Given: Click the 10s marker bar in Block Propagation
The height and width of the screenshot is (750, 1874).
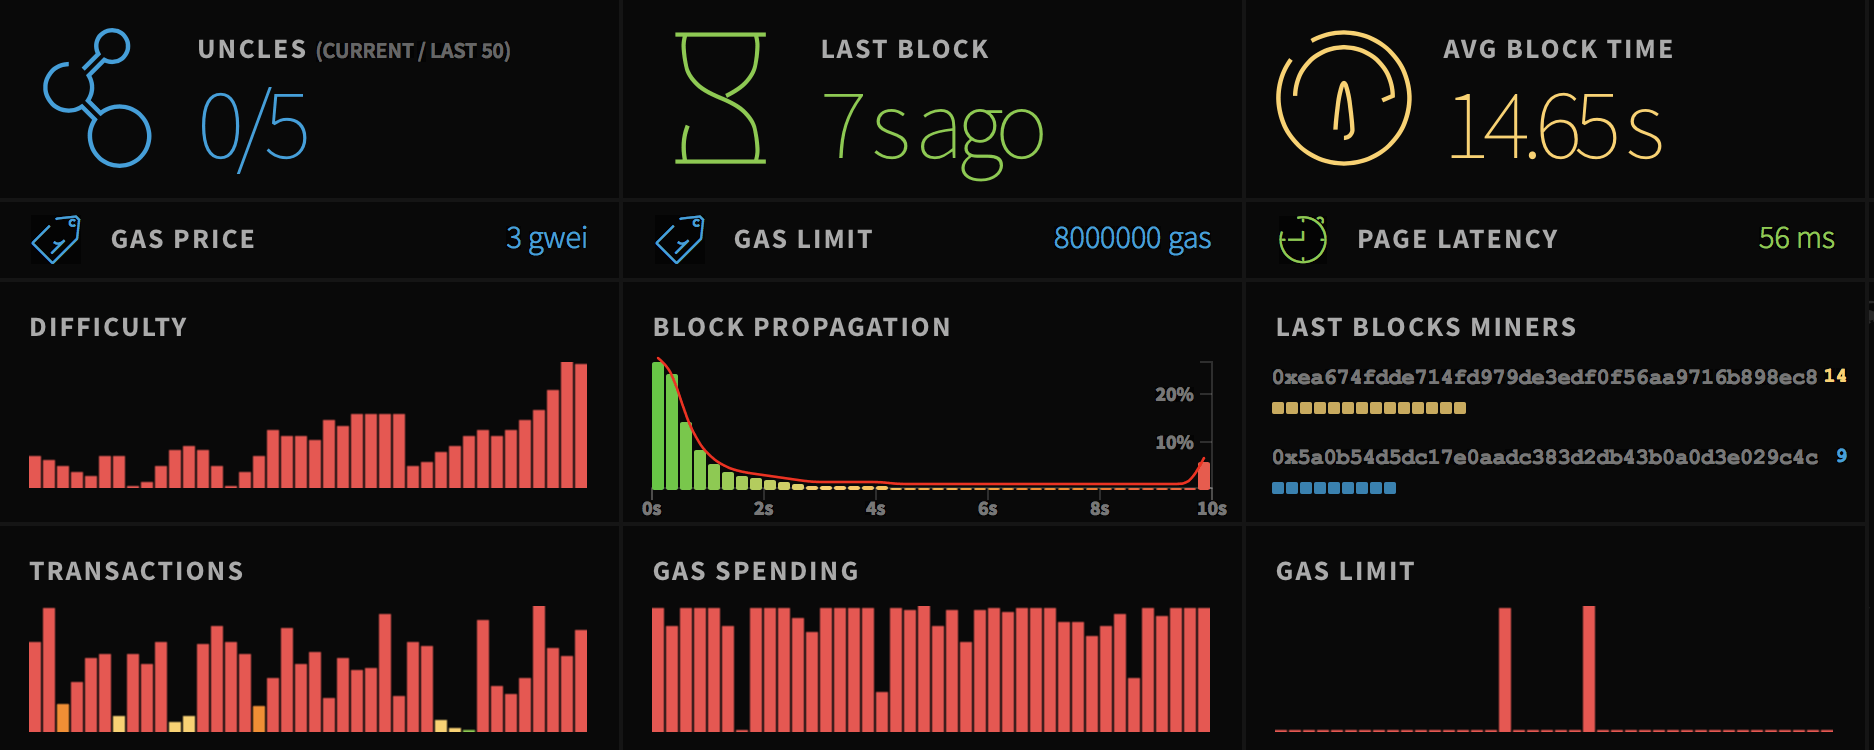Looking at the screenshot, I should tap(1204, 475).
